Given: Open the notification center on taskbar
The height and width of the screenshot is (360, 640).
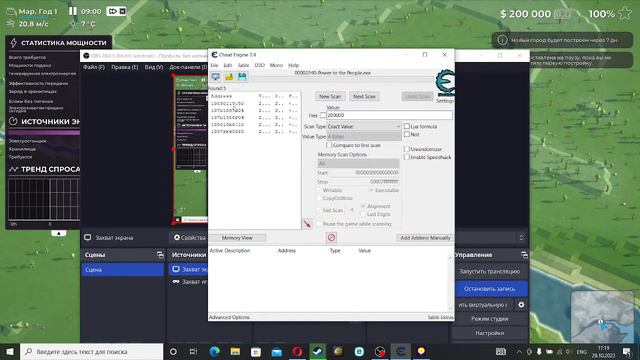Looking at the screenshot, I should pyautogui.click(x=627, y=351).
